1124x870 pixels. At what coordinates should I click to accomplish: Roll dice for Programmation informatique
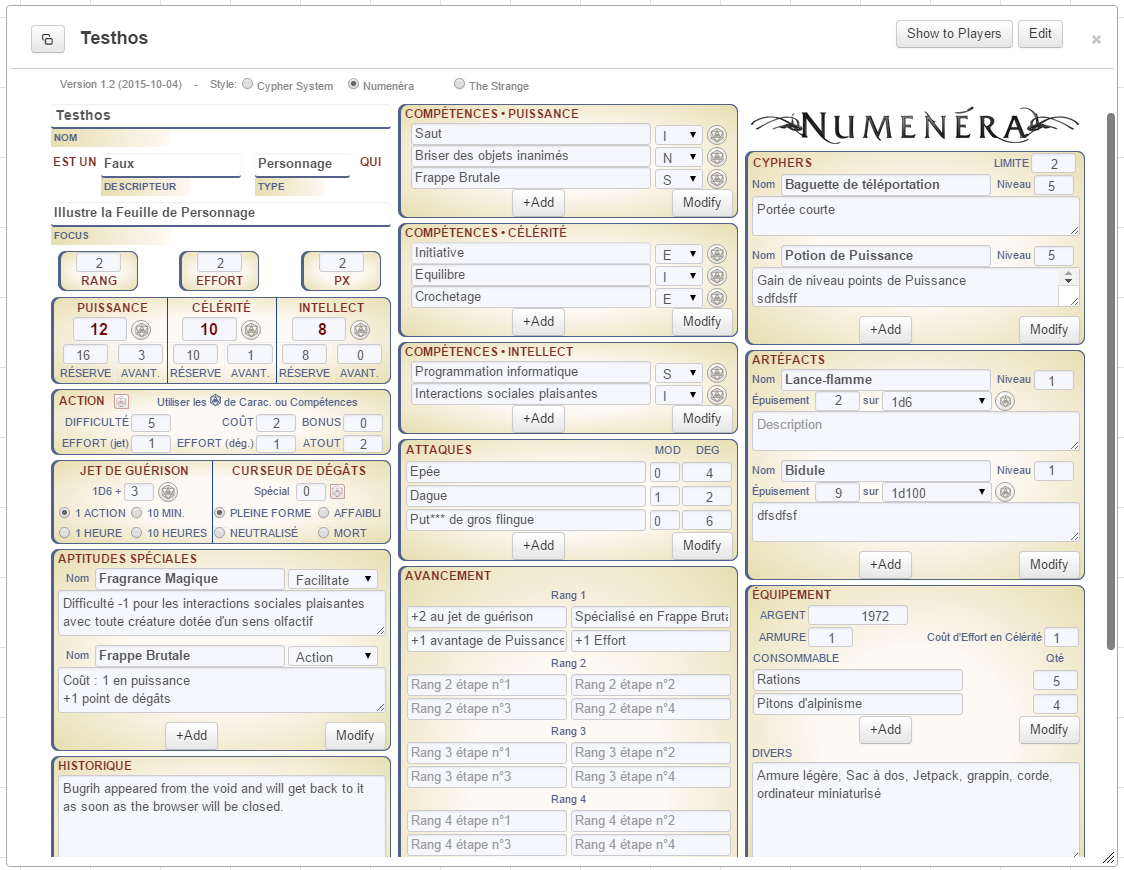tap(717, 373)
